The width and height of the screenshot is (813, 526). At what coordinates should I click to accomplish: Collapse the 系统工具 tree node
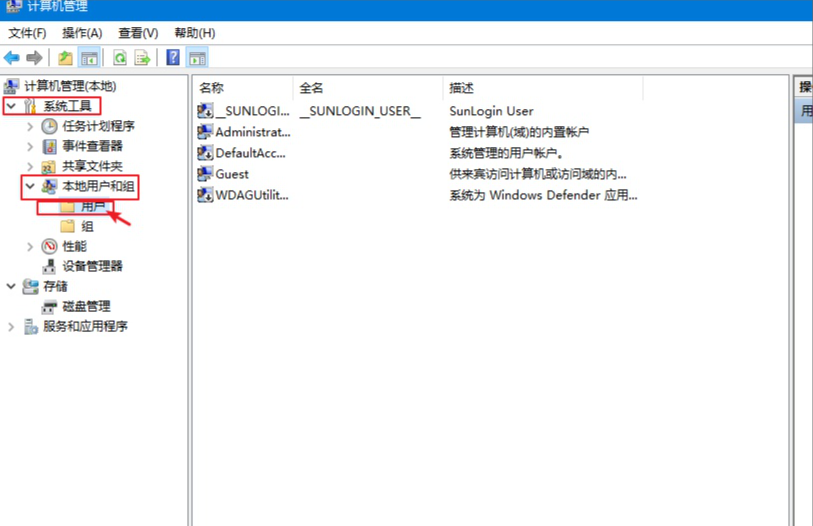coord(11,106)
